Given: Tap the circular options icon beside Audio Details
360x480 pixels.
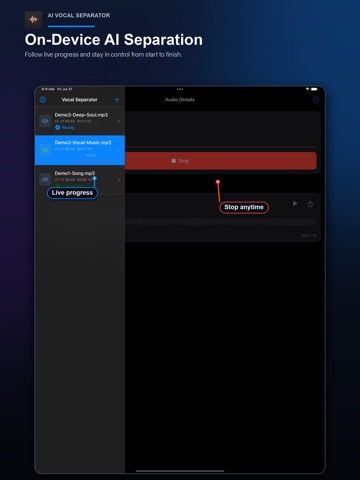Looking at the screenshot, I should tap(316, 100).
